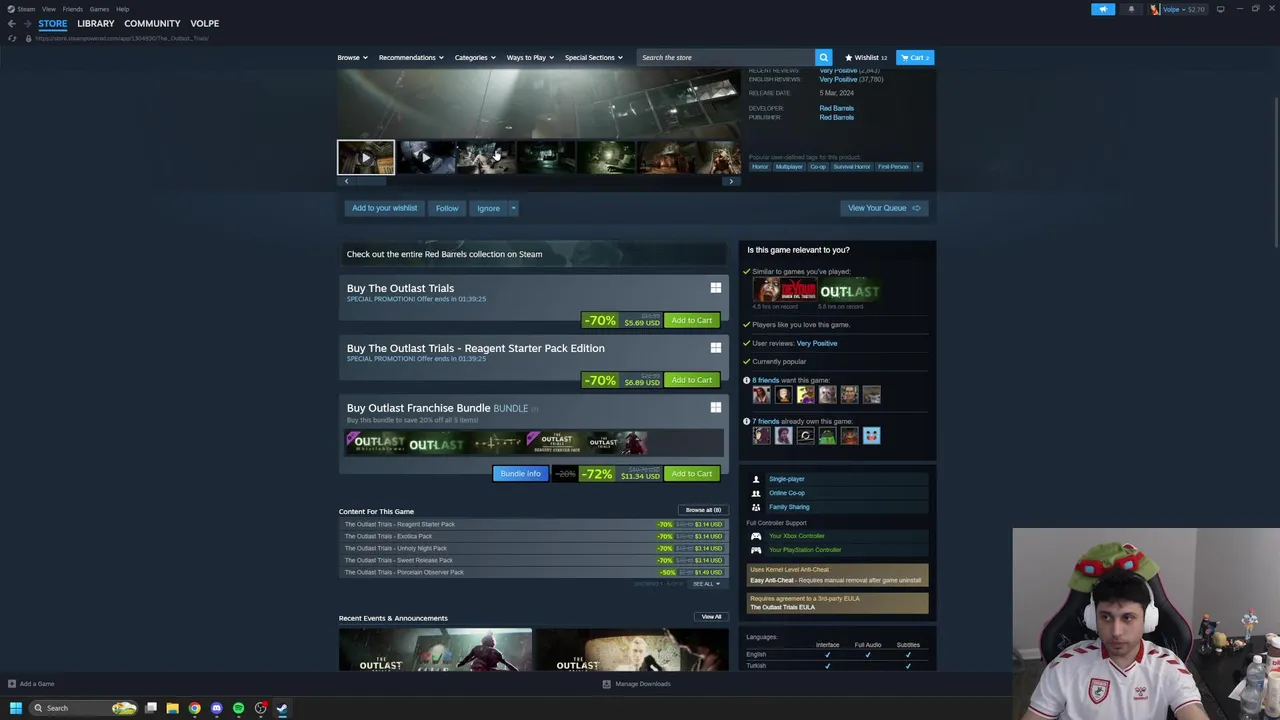This screenshot has width=1280, height=720.
Task: Click the PlayStation Controller support icon
Action: 756,550
